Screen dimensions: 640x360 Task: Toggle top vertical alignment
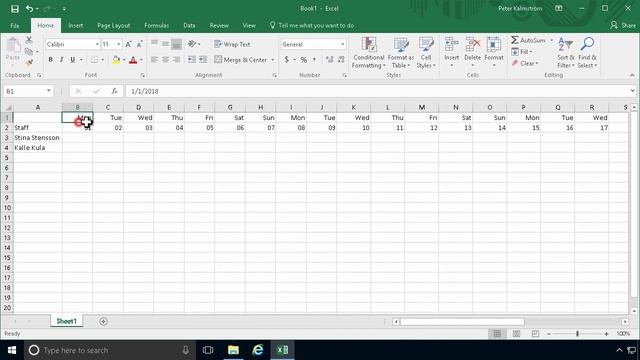[154, 44]
